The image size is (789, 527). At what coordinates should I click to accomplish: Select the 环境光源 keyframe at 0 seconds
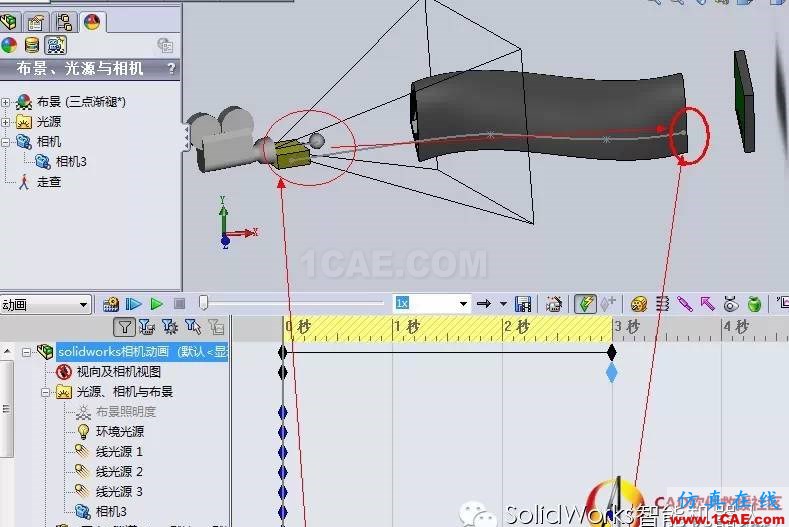[283, 432]
